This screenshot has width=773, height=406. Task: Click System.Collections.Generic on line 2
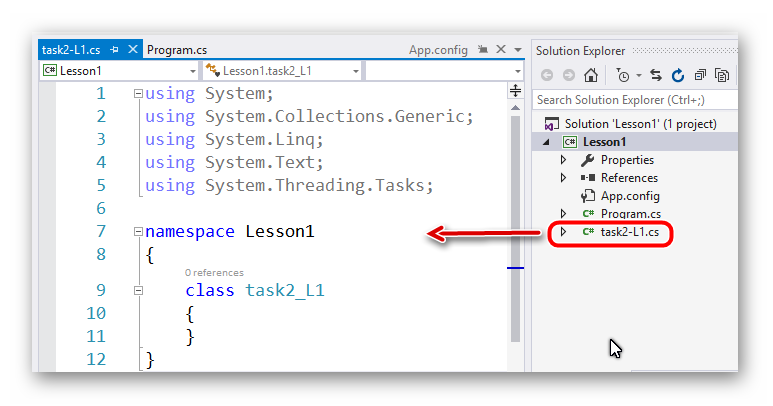334,116
